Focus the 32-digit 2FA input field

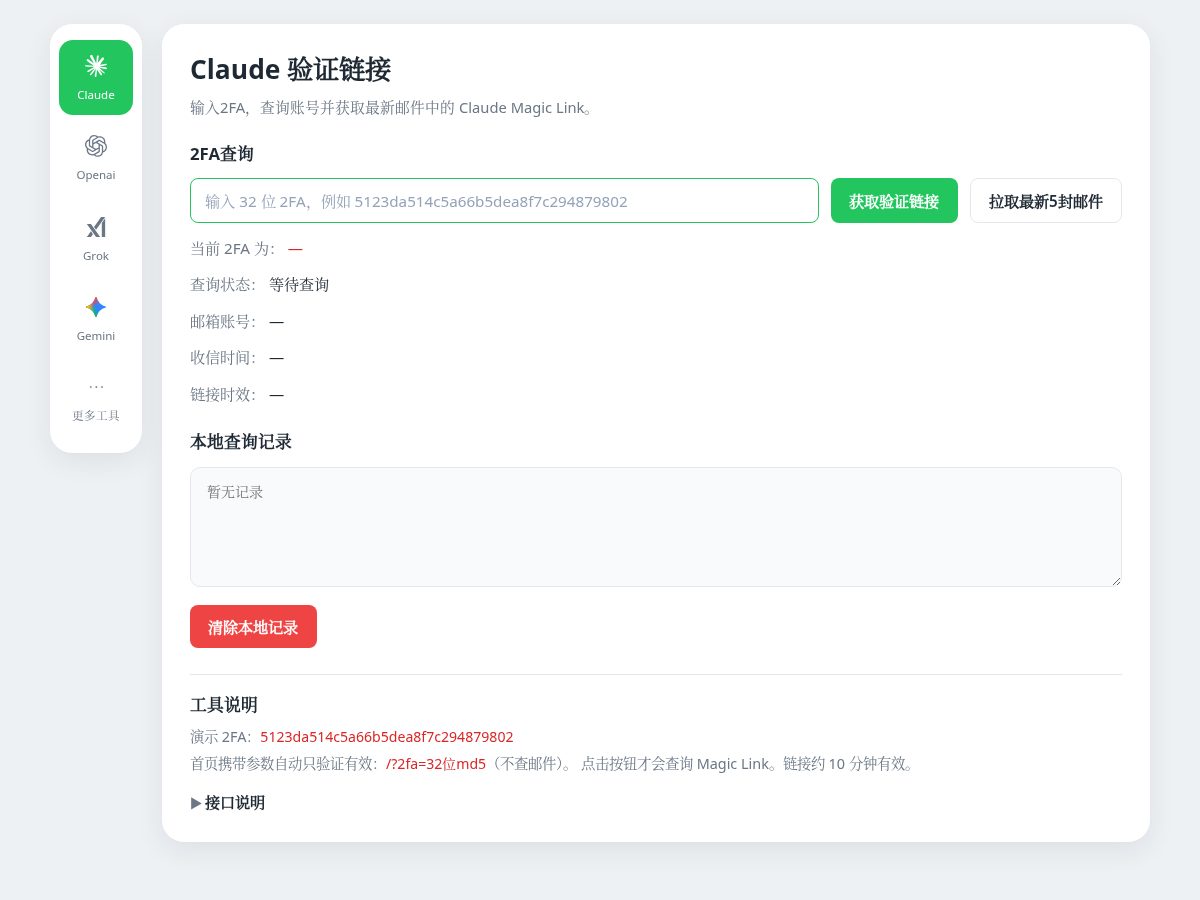pyautogui.click(x=504, y=201)
